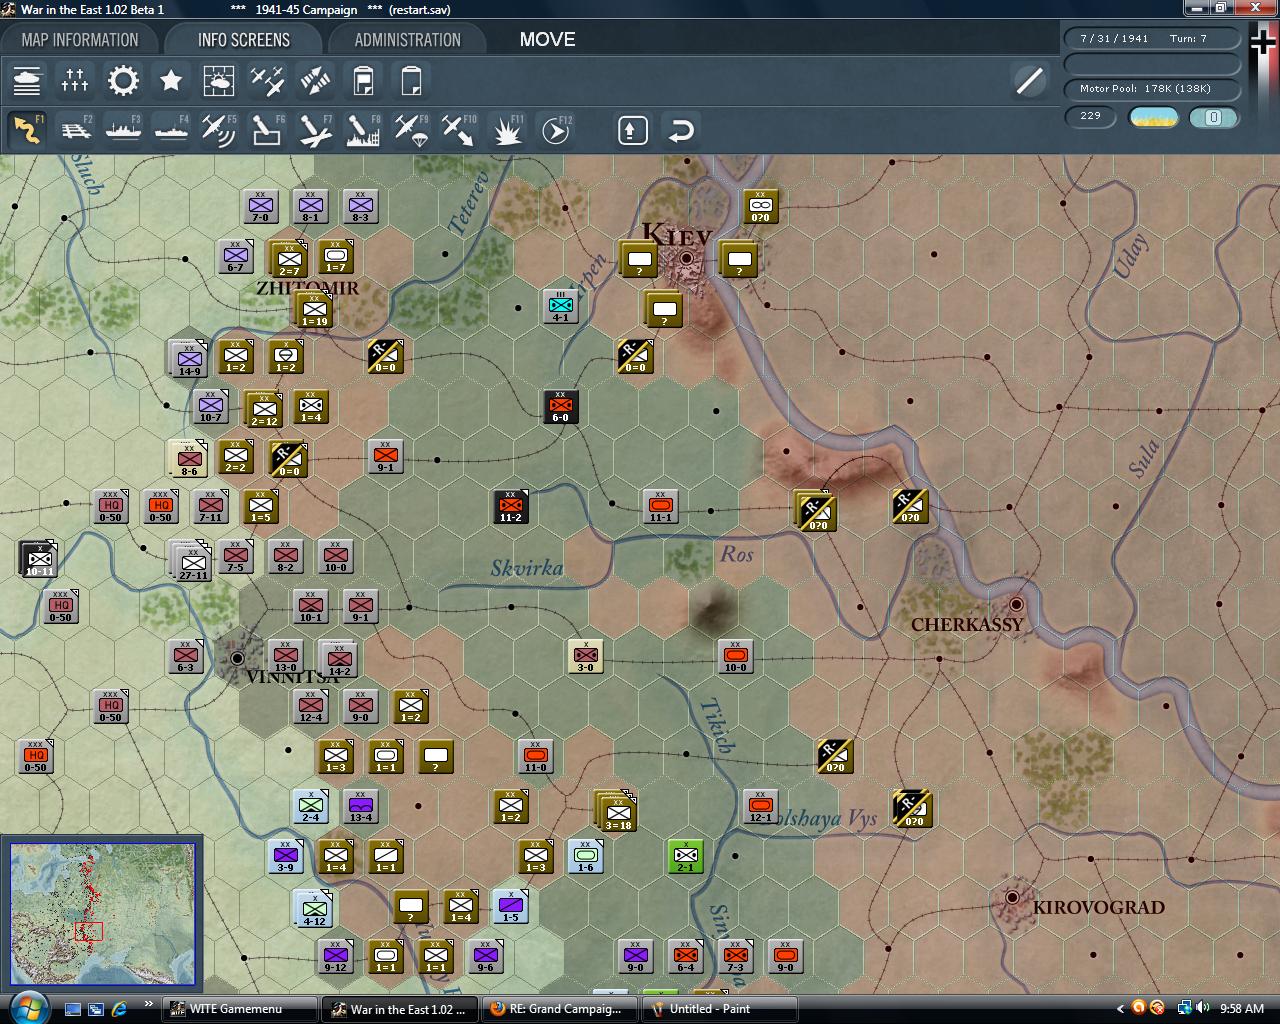Switch to War in the East taskbar button

[400, 1009]
